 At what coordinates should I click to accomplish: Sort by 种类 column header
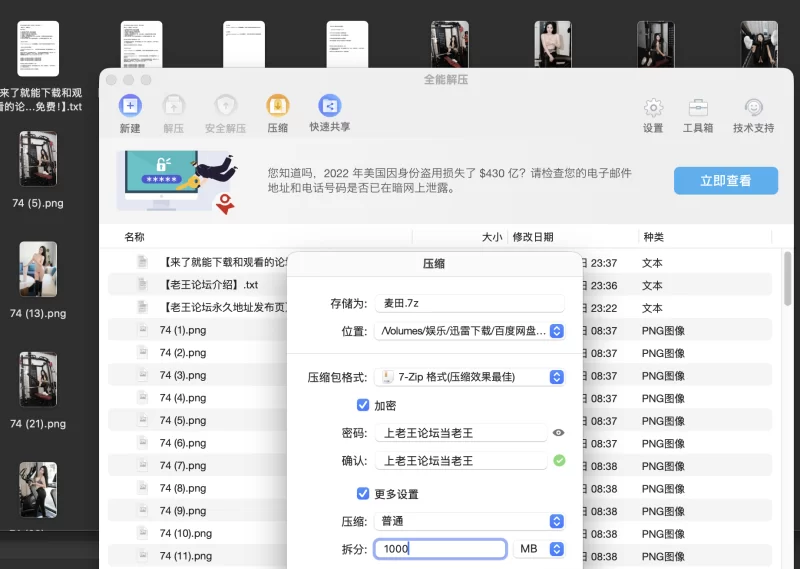click(653, 237)
